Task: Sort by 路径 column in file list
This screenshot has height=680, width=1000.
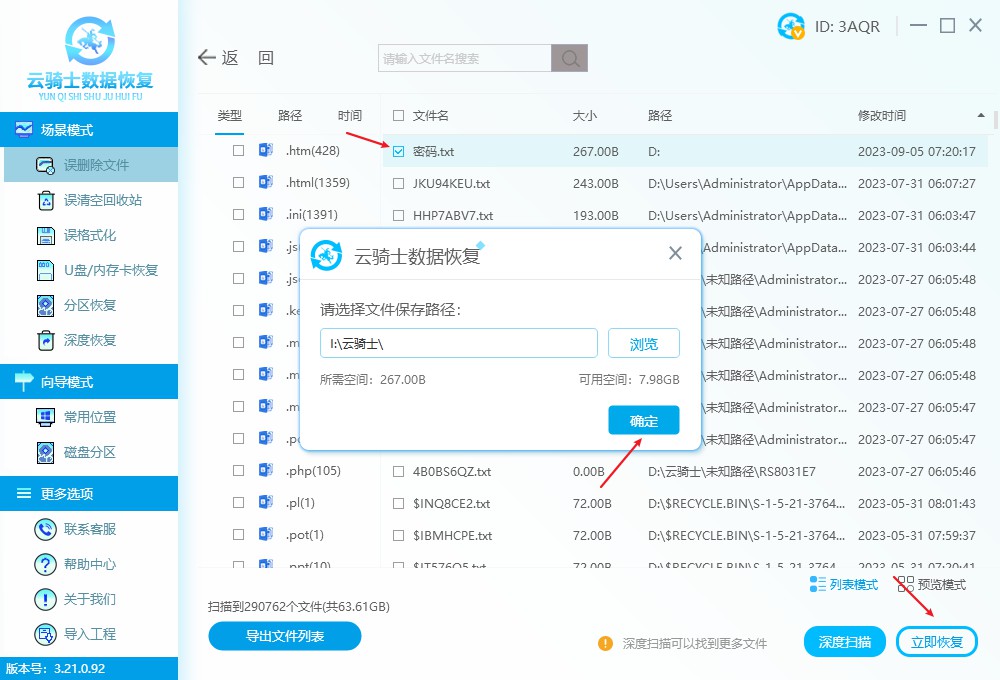Action: [x=659, y=115]
